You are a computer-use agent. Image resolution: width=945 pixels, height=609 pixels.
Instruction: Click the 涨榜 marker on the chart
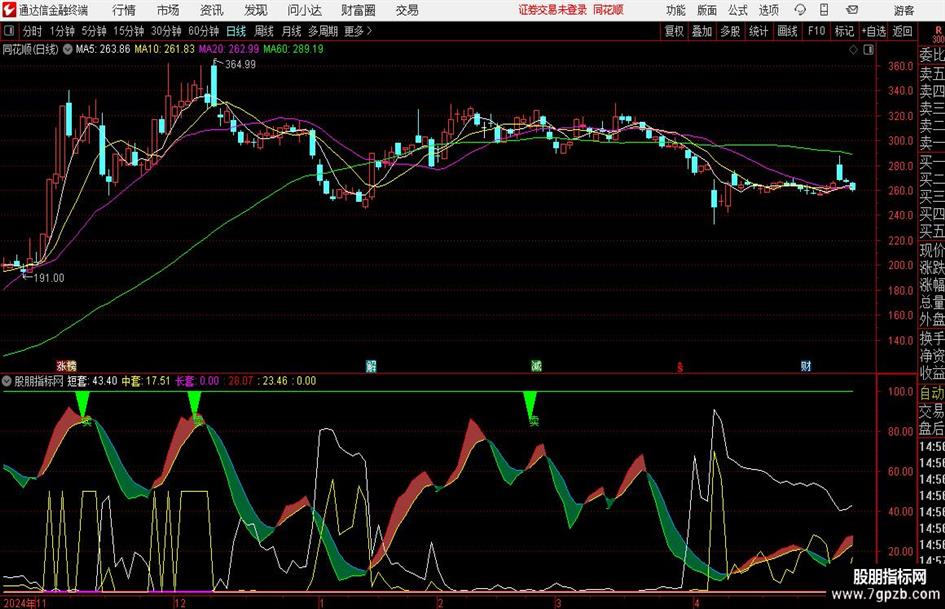point(66,365)
